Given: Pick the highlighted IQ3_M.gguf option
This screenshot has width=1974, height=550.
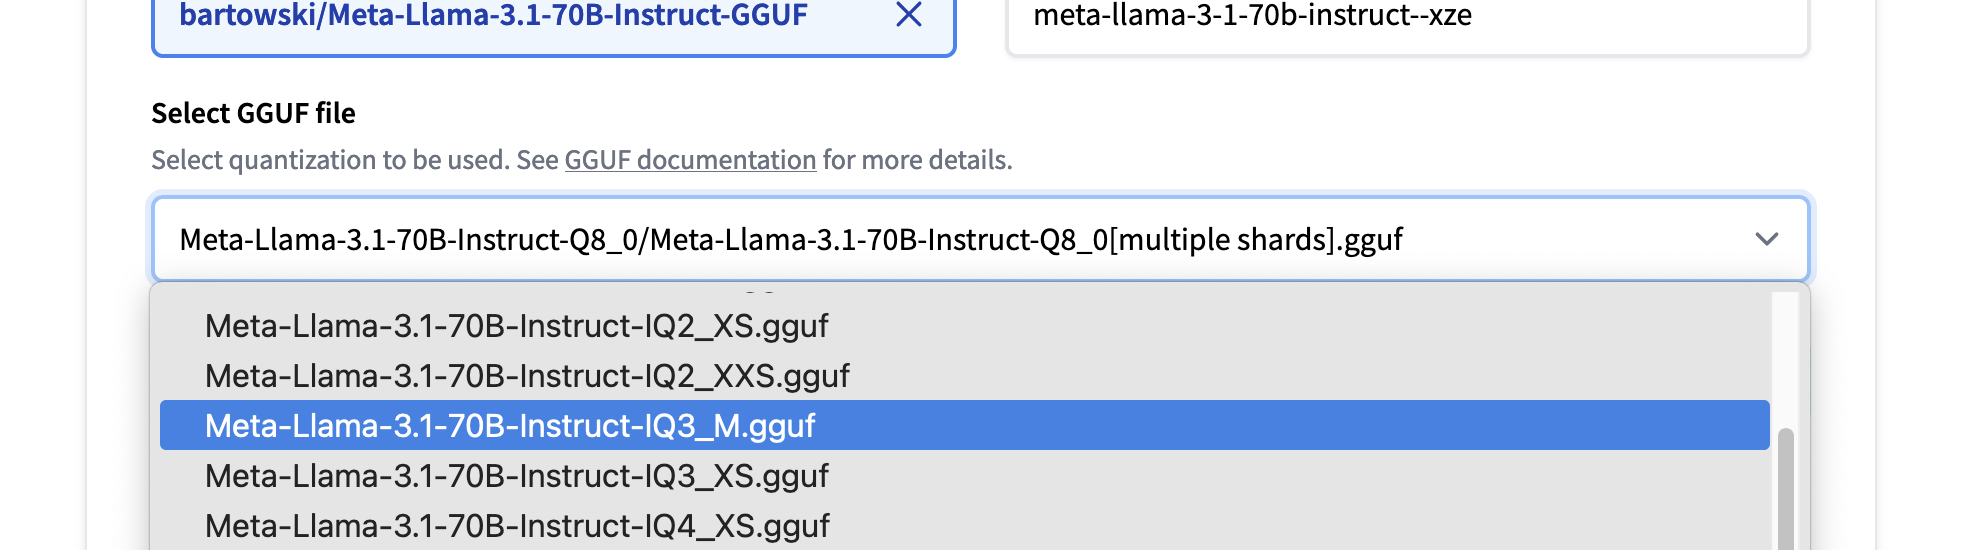Looking at the screenshot, I should 510,426.
